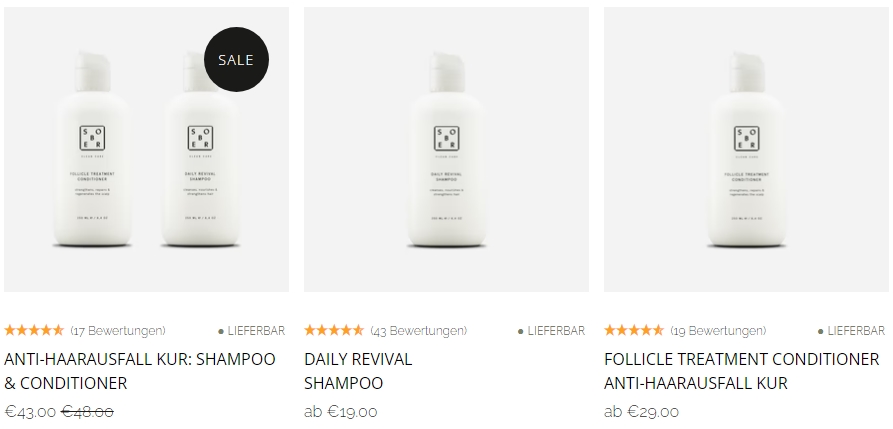Click Anti-Haarausfall Kur: Shampoo & Conditioner title

[x=140, y=371]
